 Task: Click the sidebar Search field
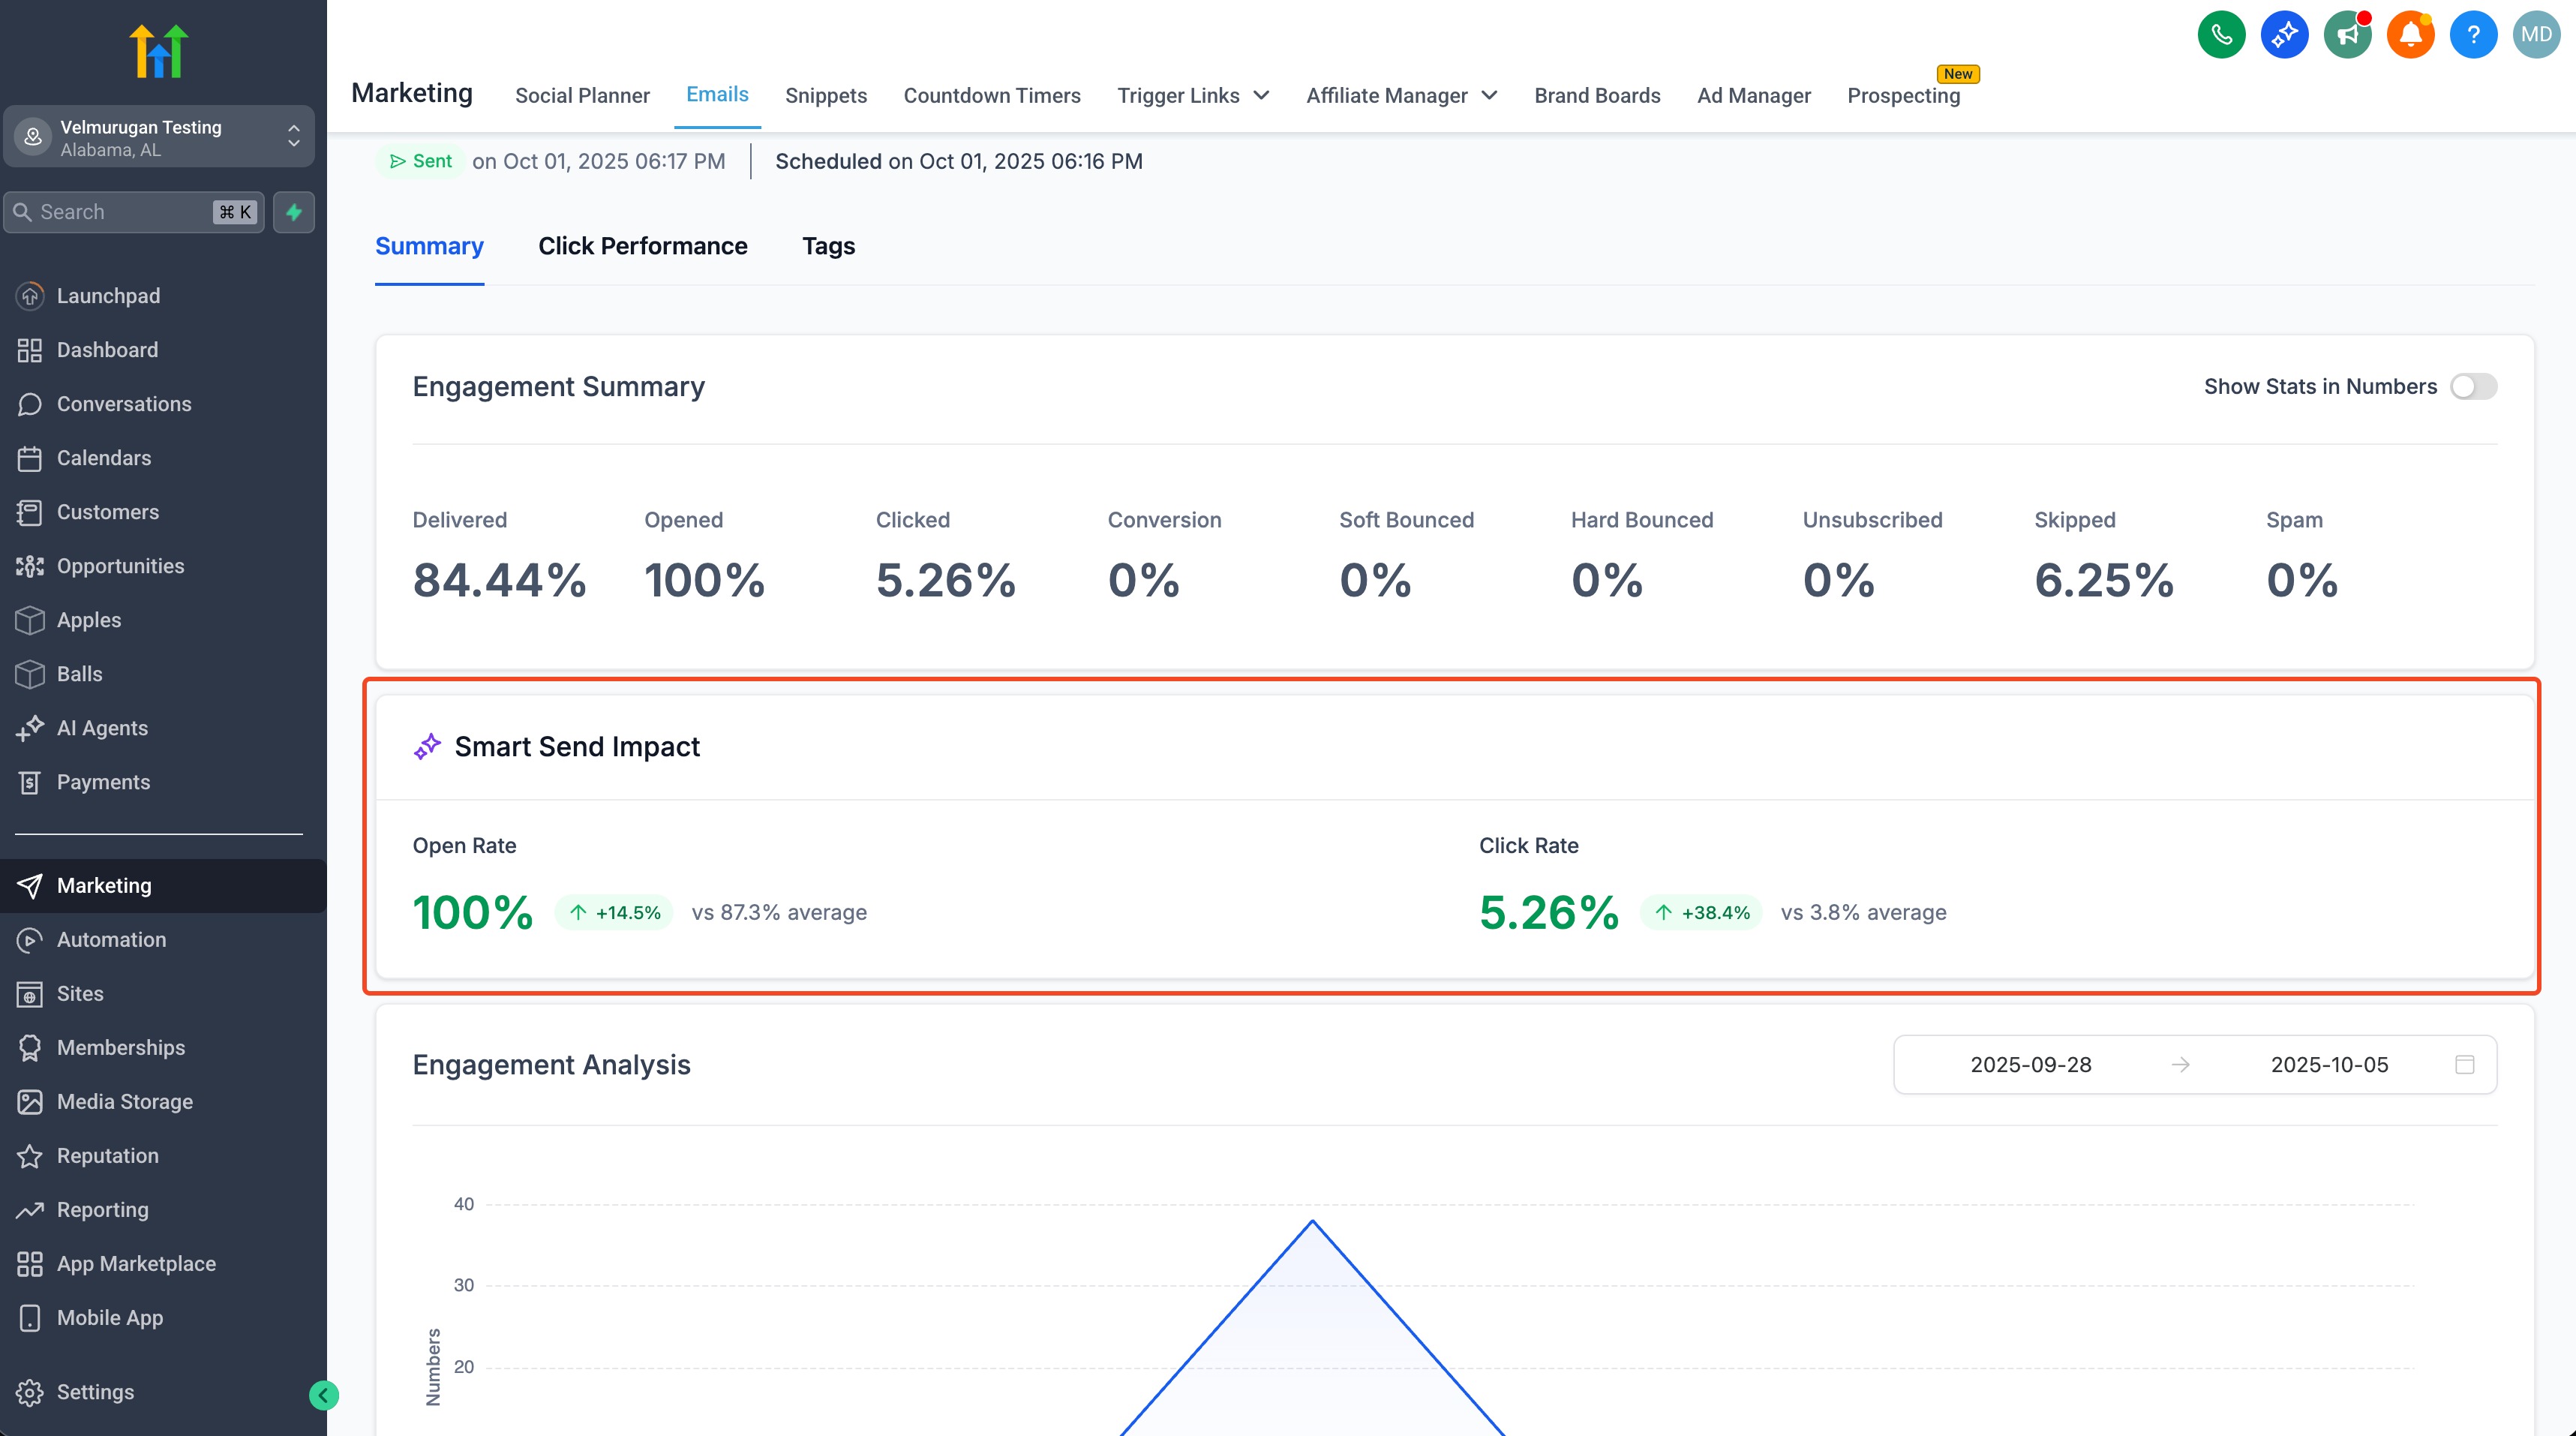click(x=120, y=212)
